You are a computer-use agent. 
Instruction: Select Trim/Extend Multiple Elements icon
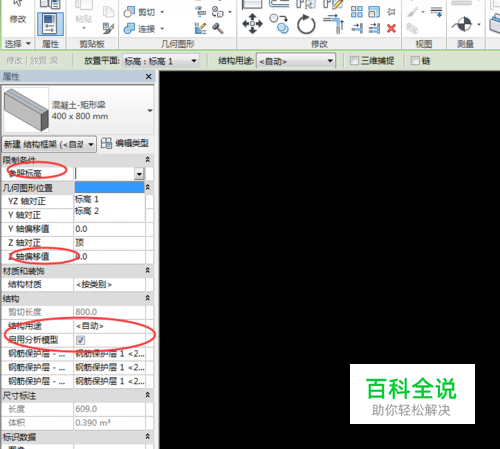click(x=374, y=28)
